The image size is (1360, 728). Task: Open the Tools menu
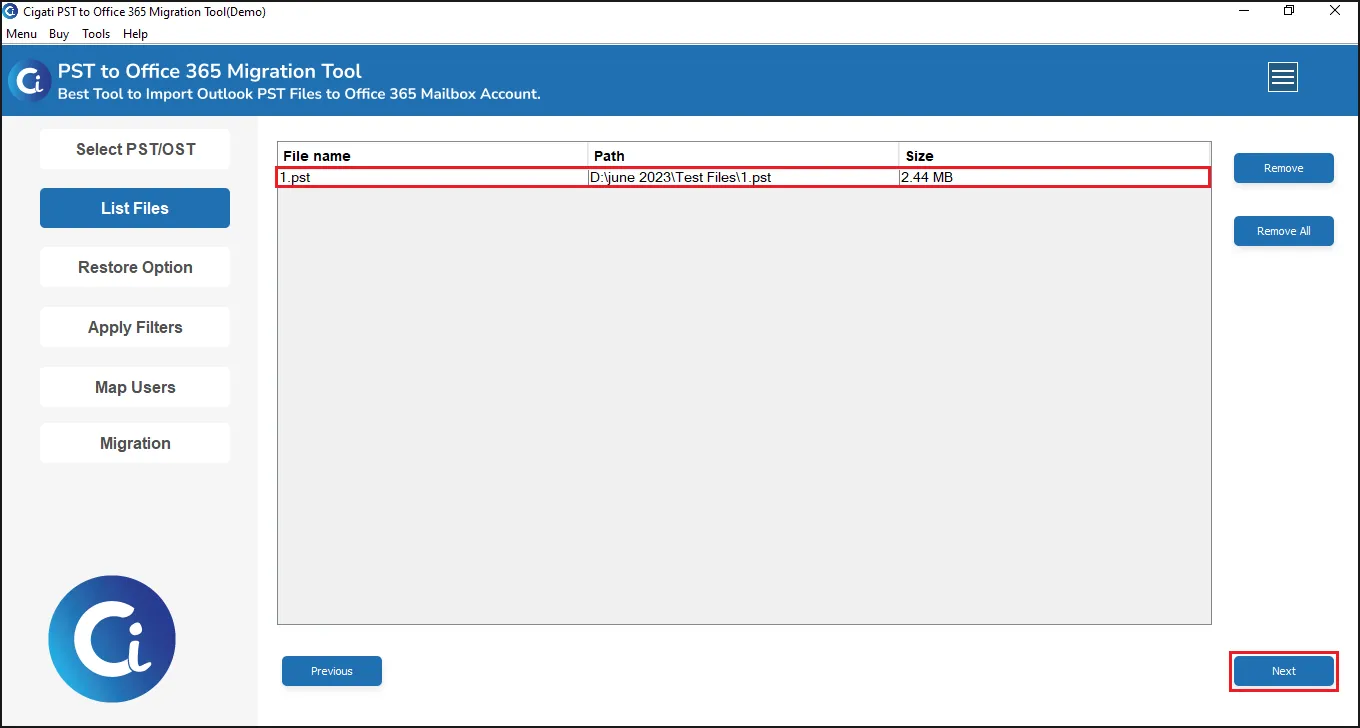click(96, 34)
